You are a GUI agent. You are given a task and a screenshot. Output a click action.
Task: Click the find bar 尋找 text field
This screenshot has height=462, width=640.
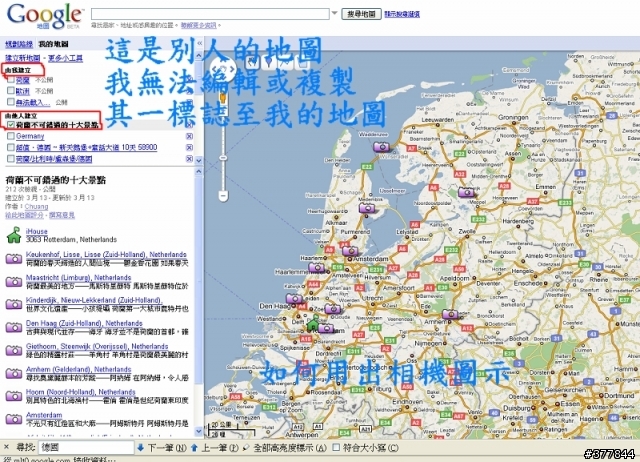point(86,448)
